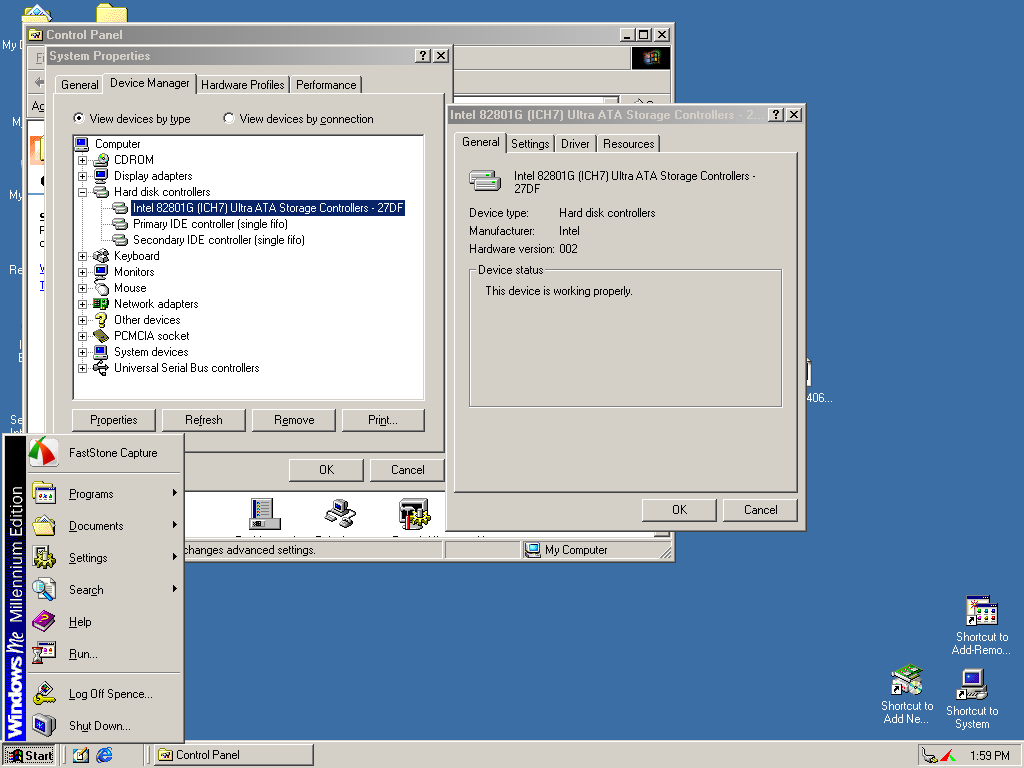Open Search submenu in Start menu
1024x768 pixels.
(x=104, y=590)
